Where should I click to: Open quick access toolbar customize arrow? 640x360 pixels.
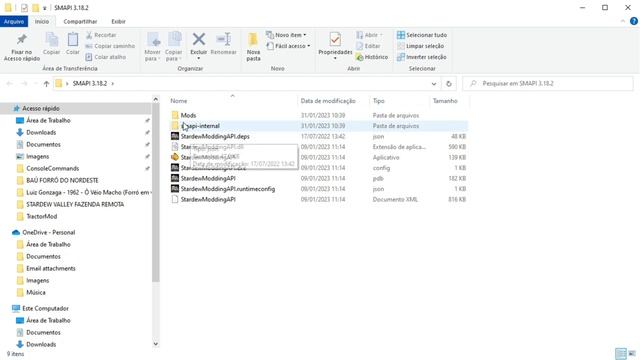45,8
